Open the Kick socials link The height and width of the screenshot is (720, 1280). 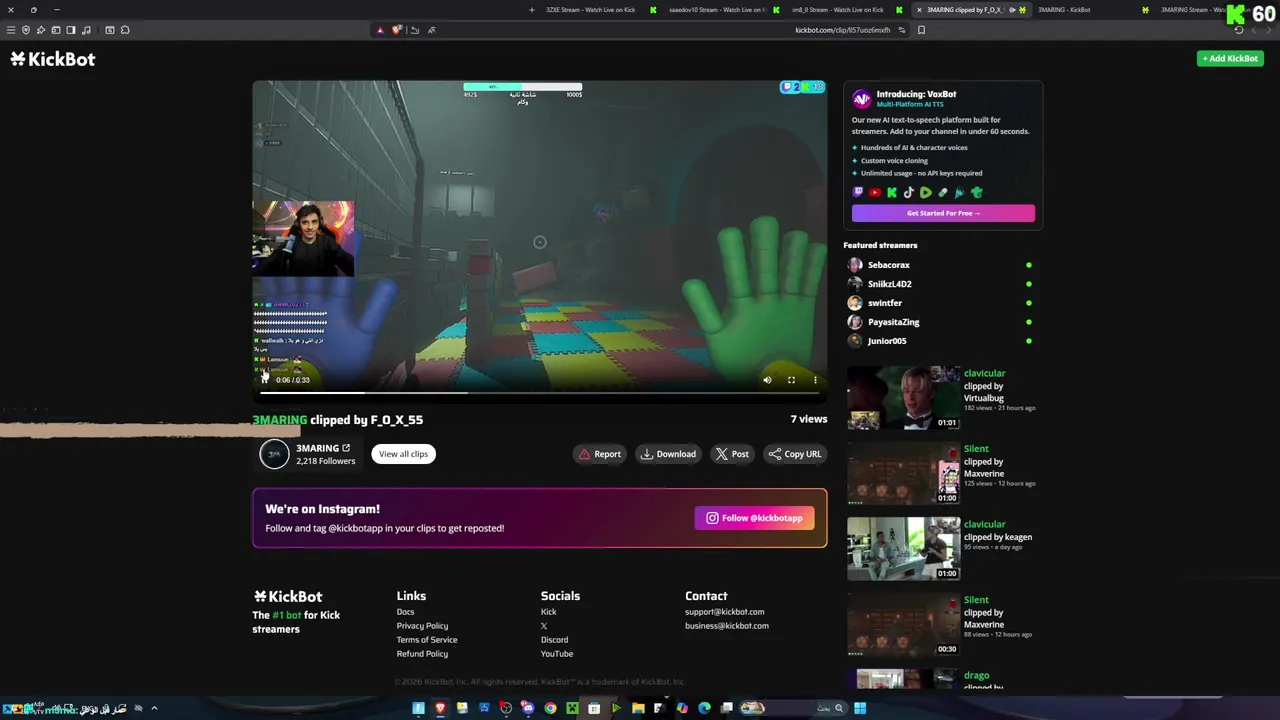coord(548,612)
